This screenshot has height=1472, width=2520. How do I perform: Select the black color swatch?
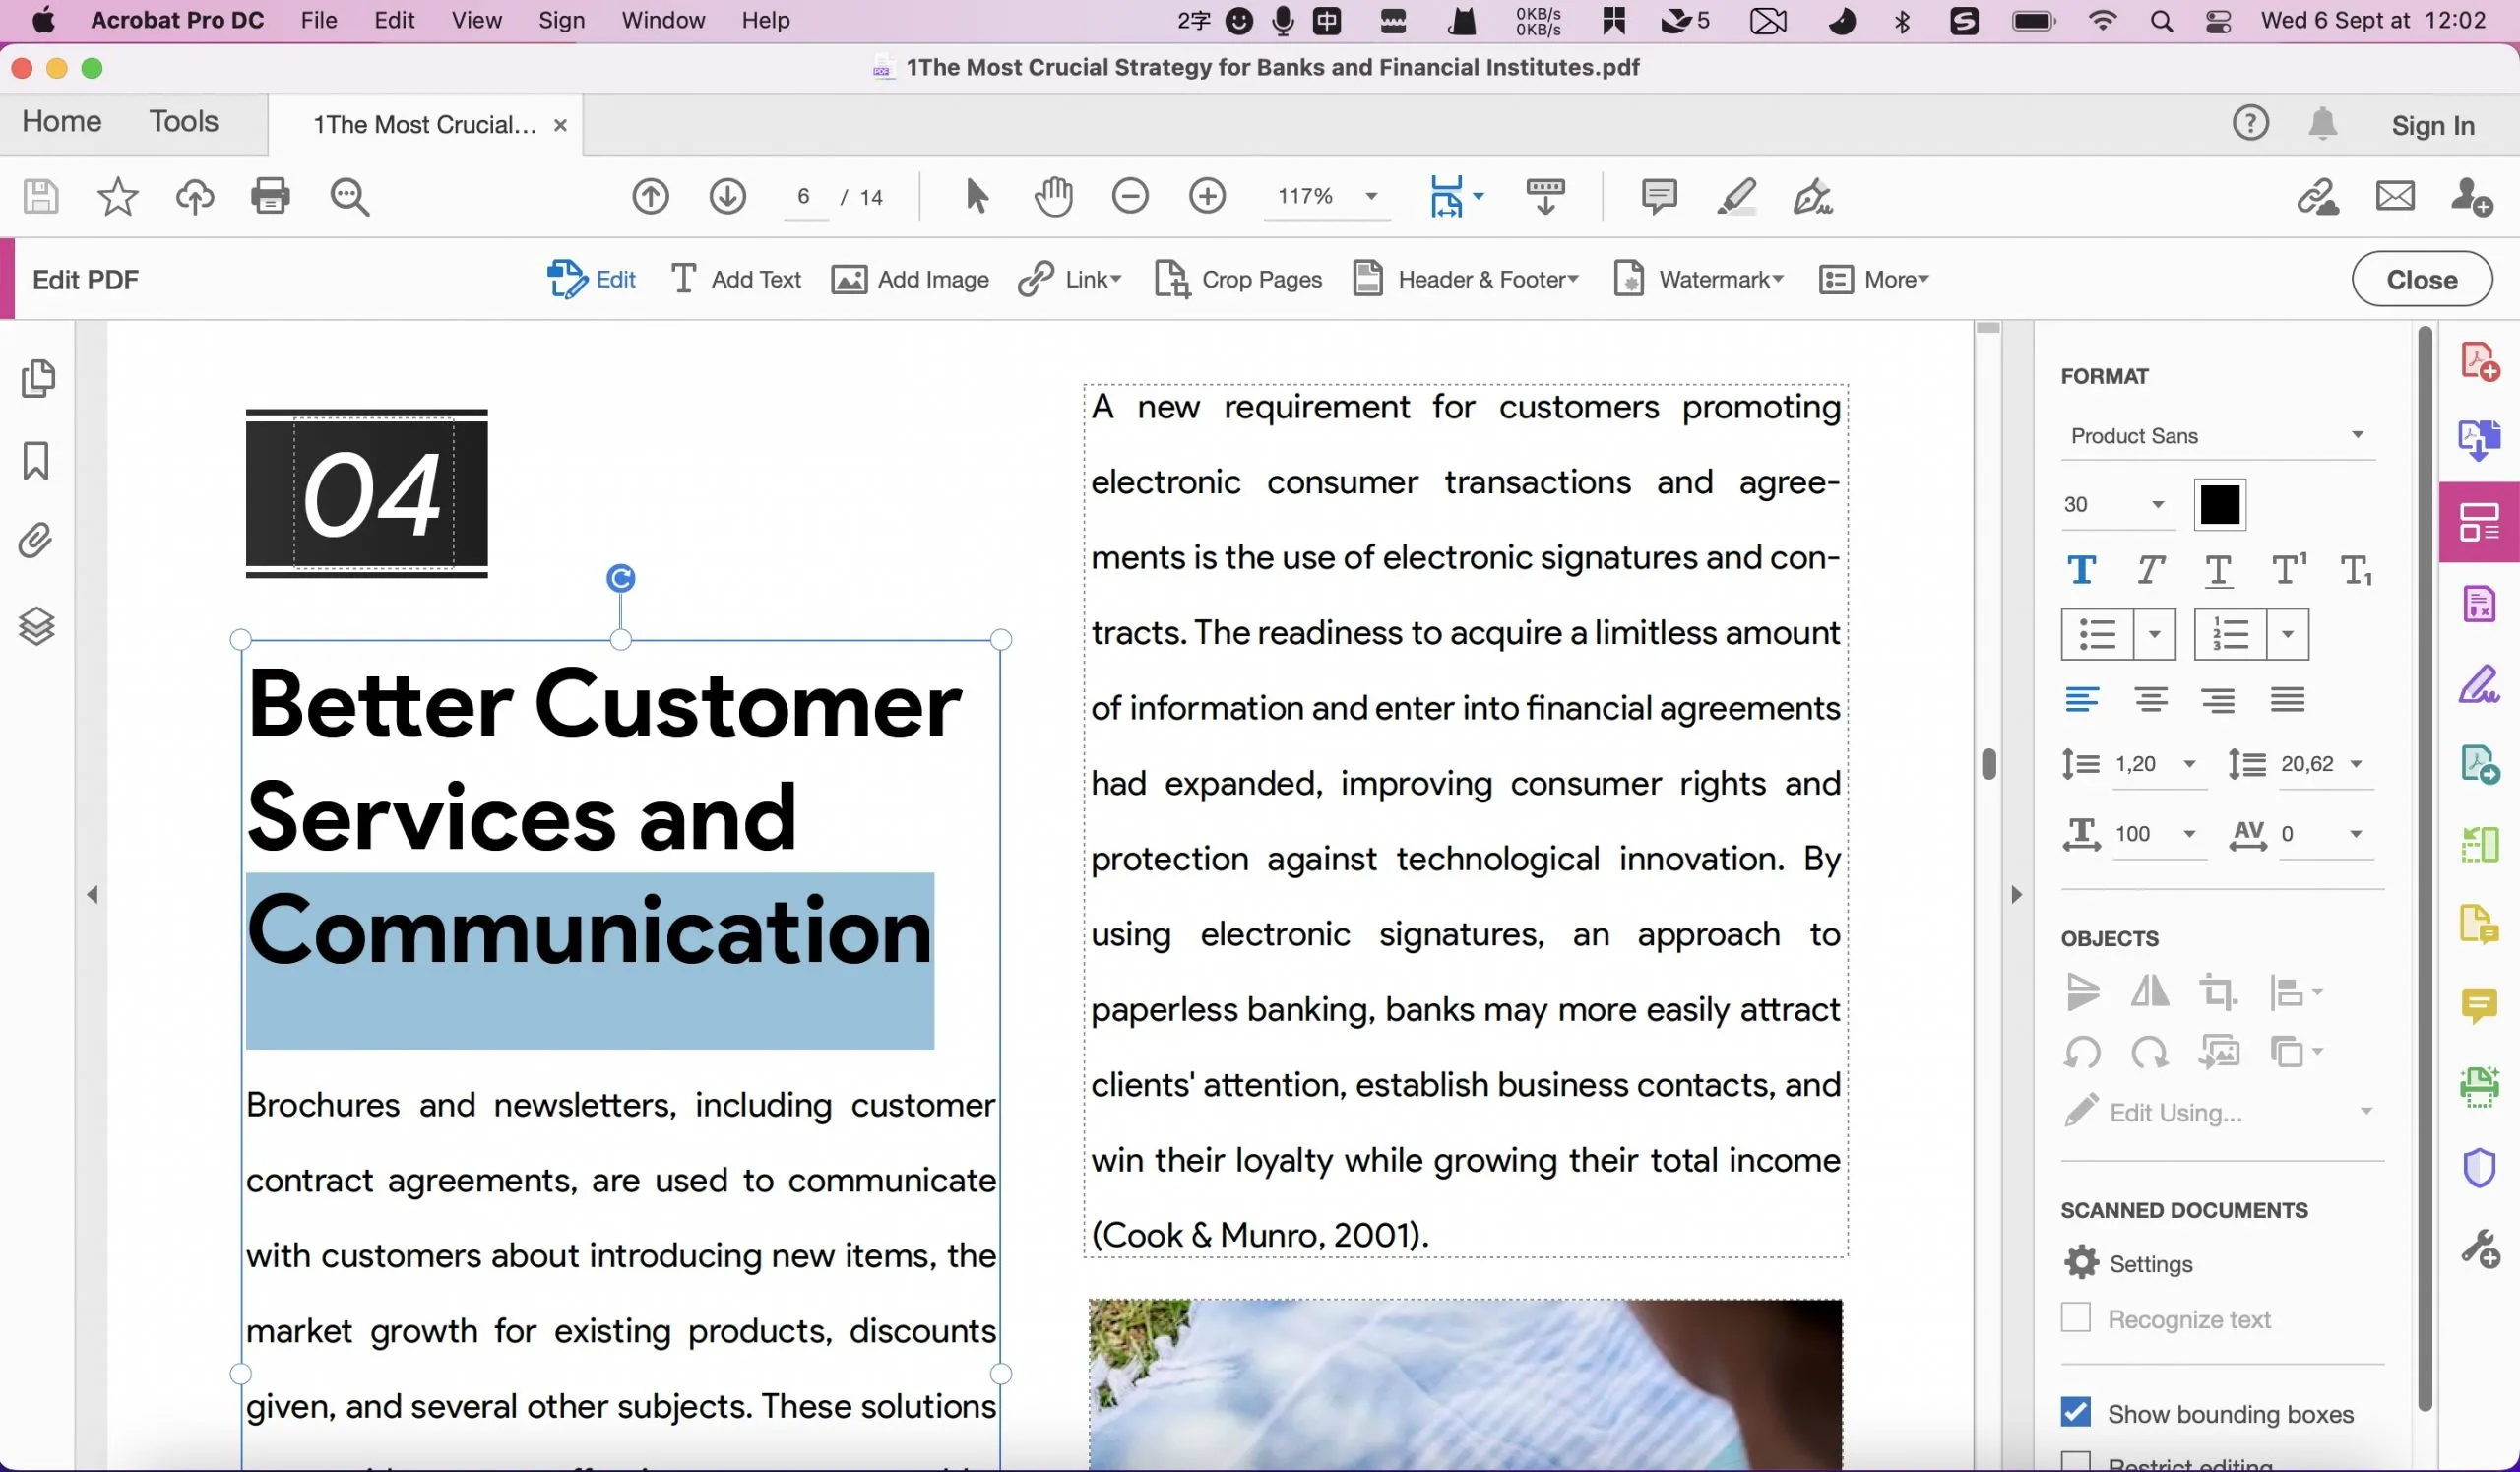[x=2217, y=505]
